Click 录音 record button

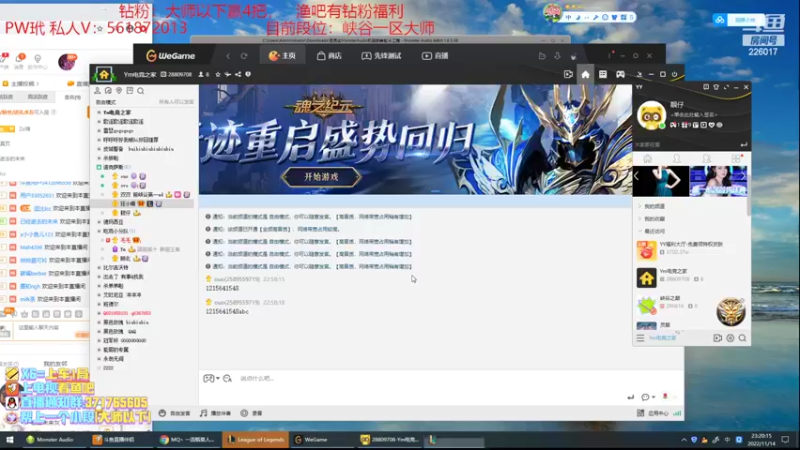[x=251, y=413]
